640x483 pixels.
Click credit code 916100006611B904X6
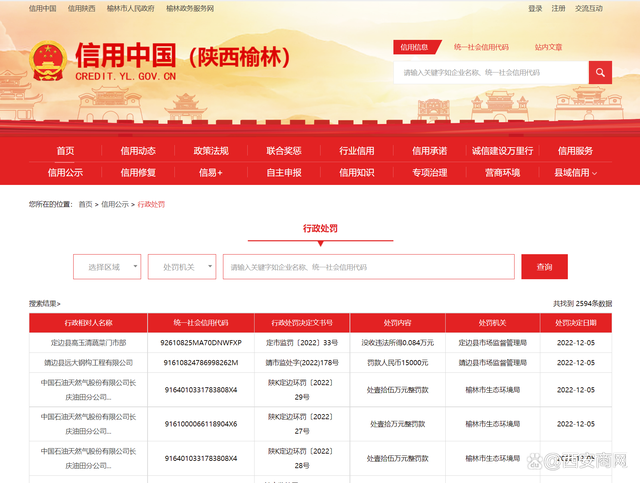201,424
